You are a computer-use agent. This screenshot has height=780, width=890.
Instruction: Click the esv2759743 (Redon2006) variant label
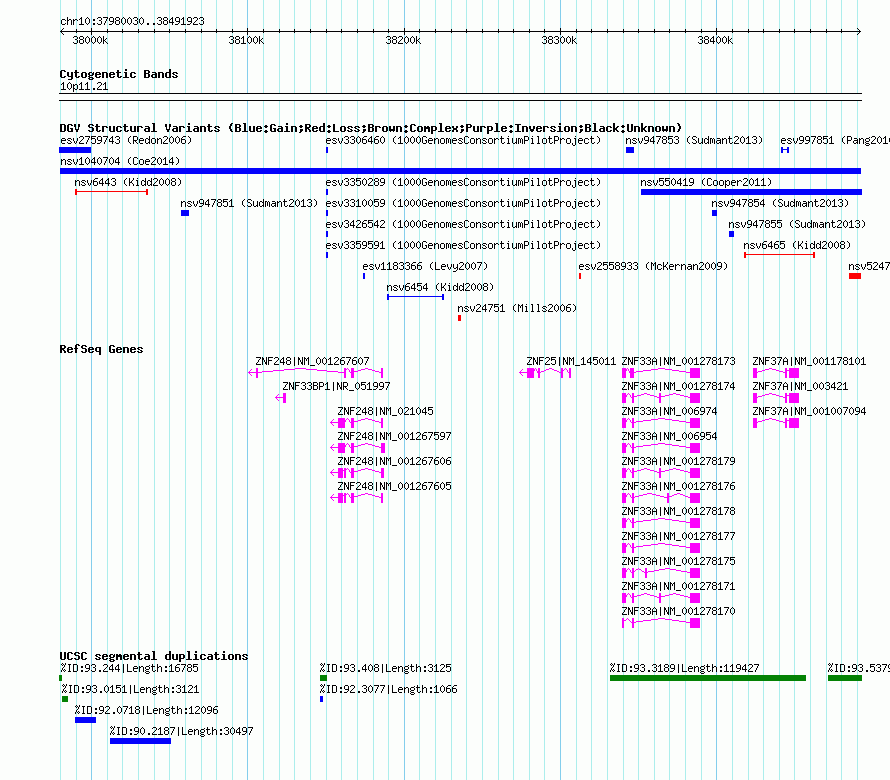126,140
